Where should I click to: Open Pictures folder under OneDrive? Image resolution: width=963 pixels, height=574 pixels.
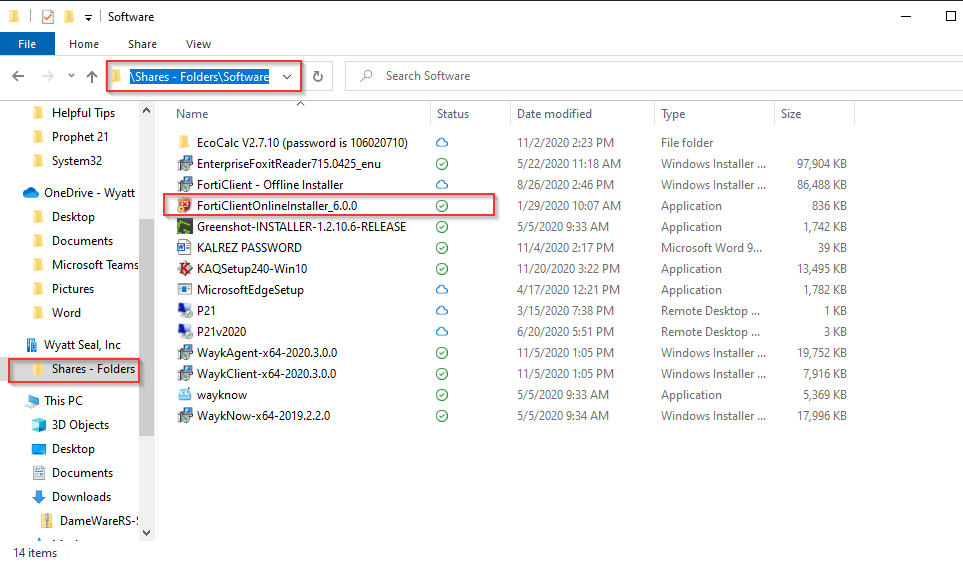[72, 289]
